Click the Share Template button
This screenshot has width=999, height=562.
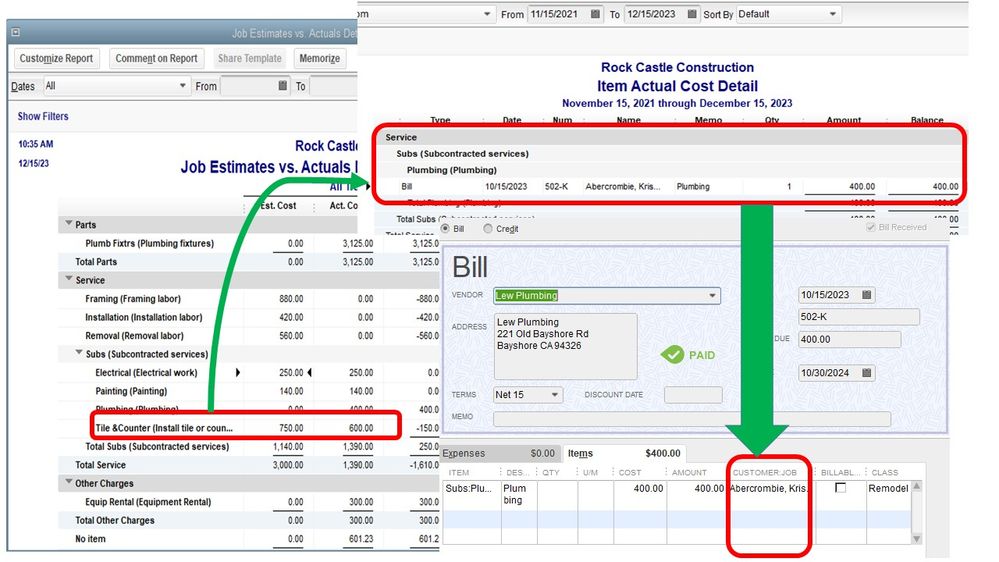tap(250, 59)
